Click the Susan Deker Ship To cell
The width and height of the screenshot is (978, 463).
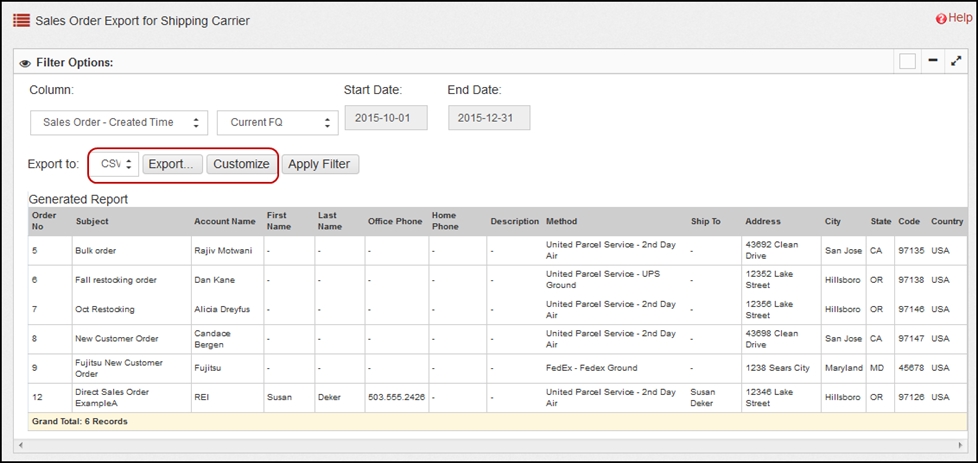(x=704, y=397)
